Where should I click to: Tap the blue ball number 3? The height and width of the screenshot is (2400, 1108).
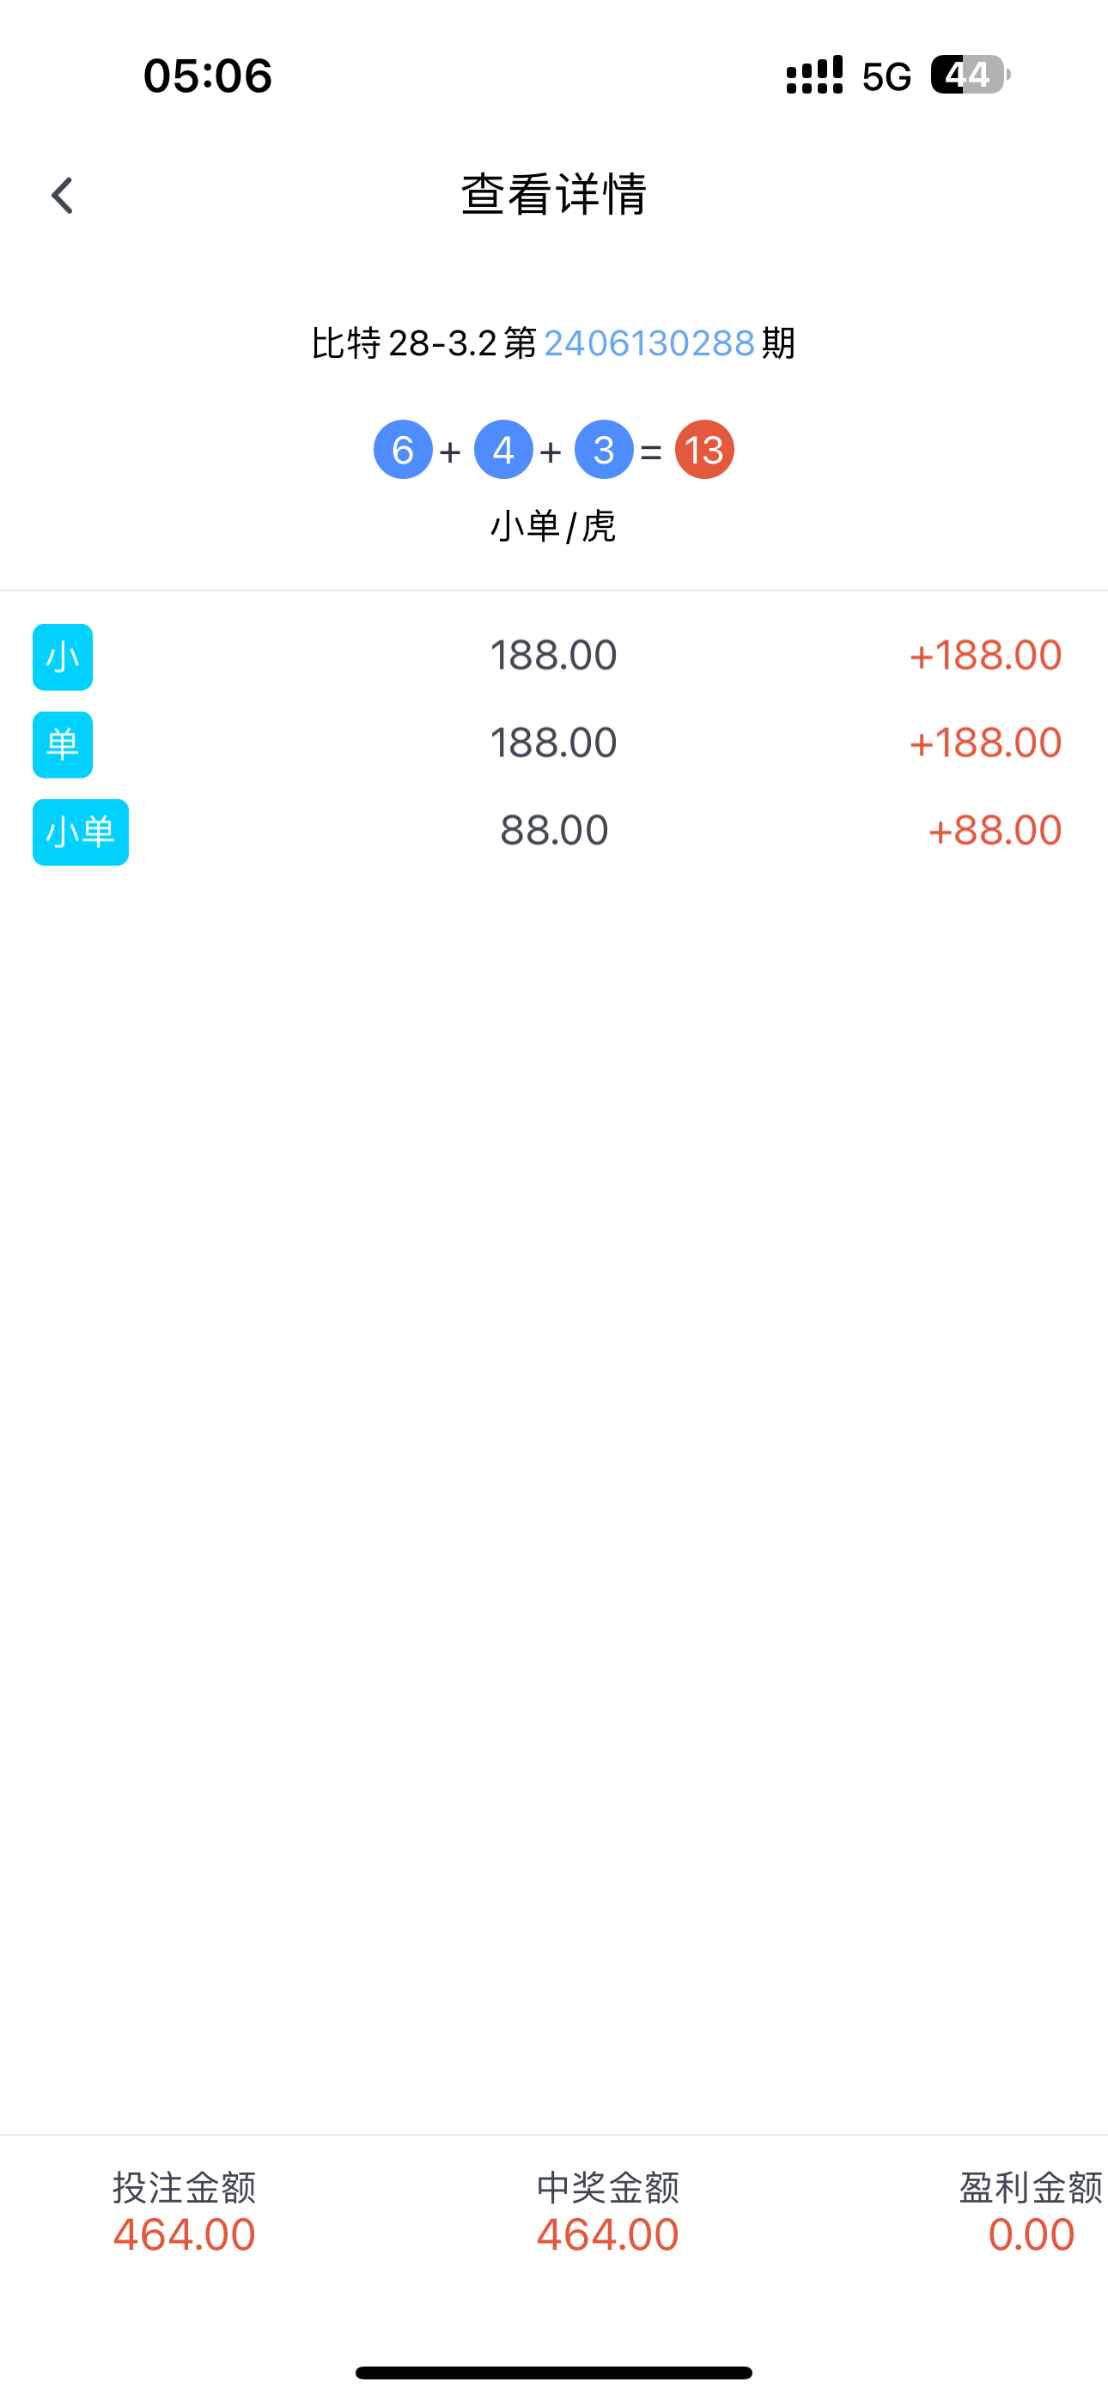(604, 450)
